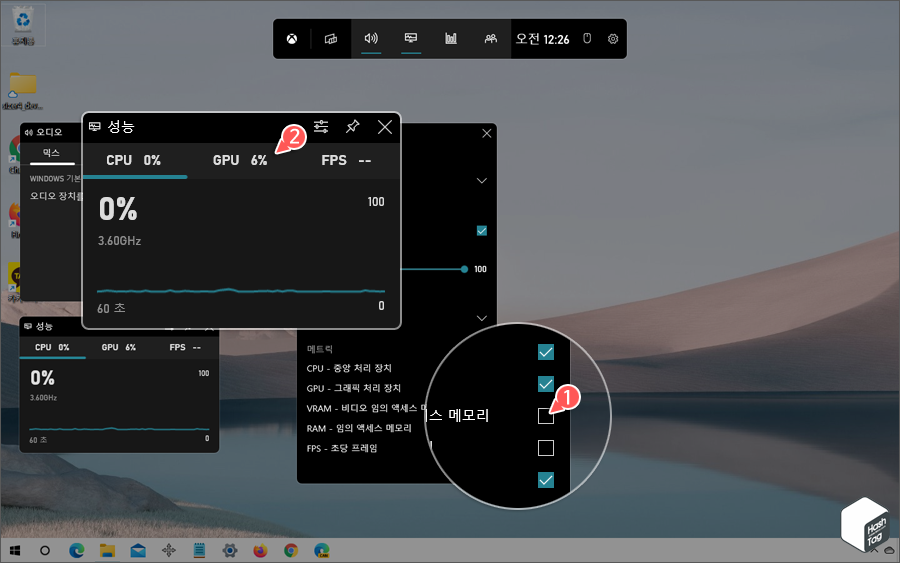
Task: Launch Google Chrome from taskbar
Action: (291, 551)
